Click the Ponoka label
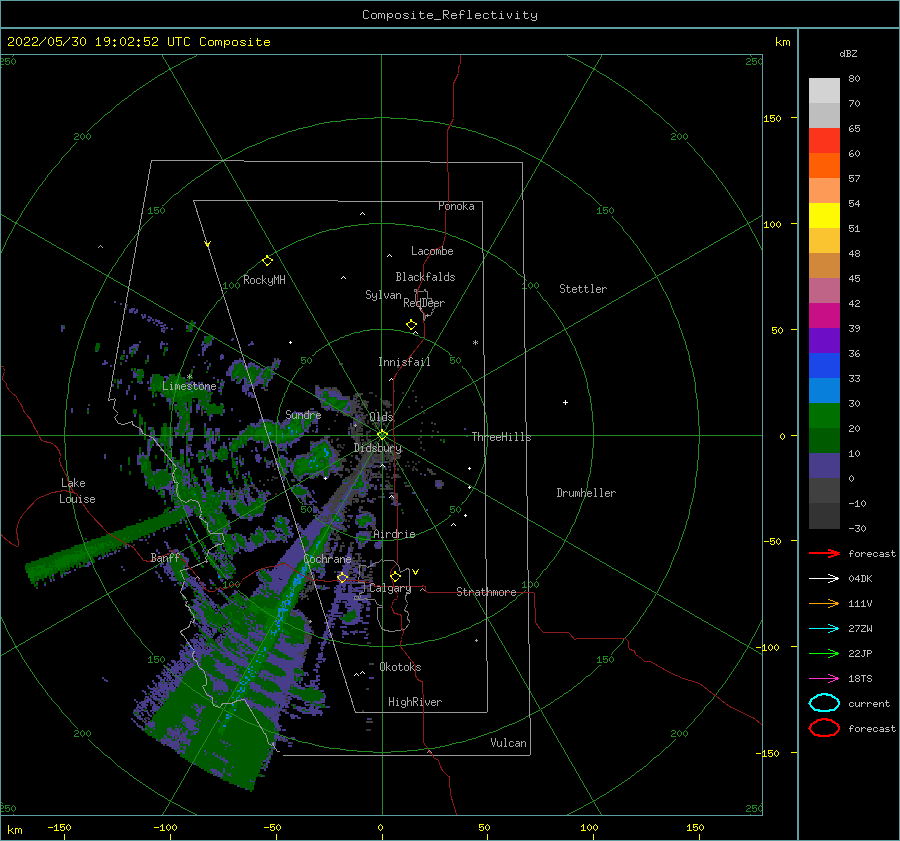 click(456, 207)
